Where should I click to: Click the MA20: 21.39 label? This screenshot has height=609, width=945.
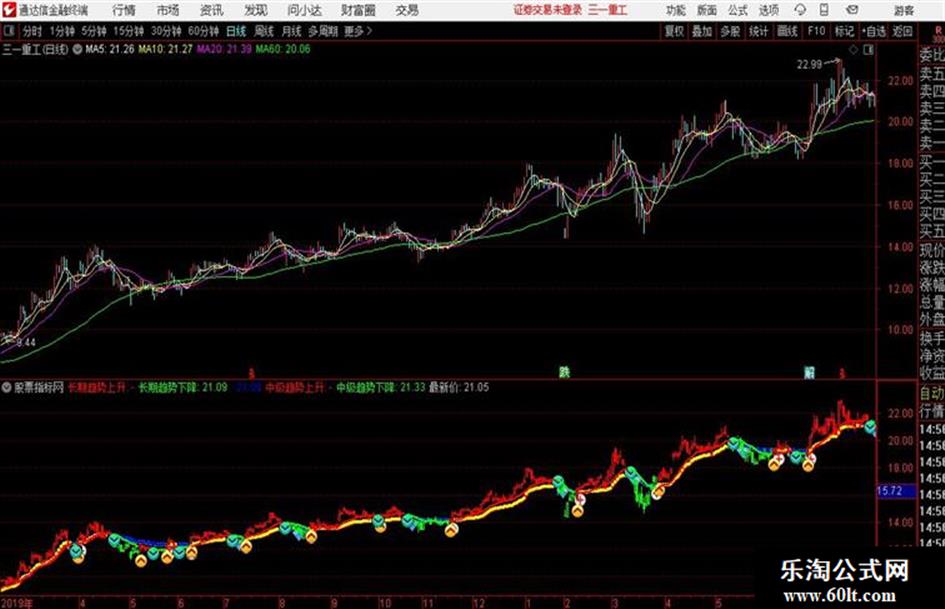point(224,49)
